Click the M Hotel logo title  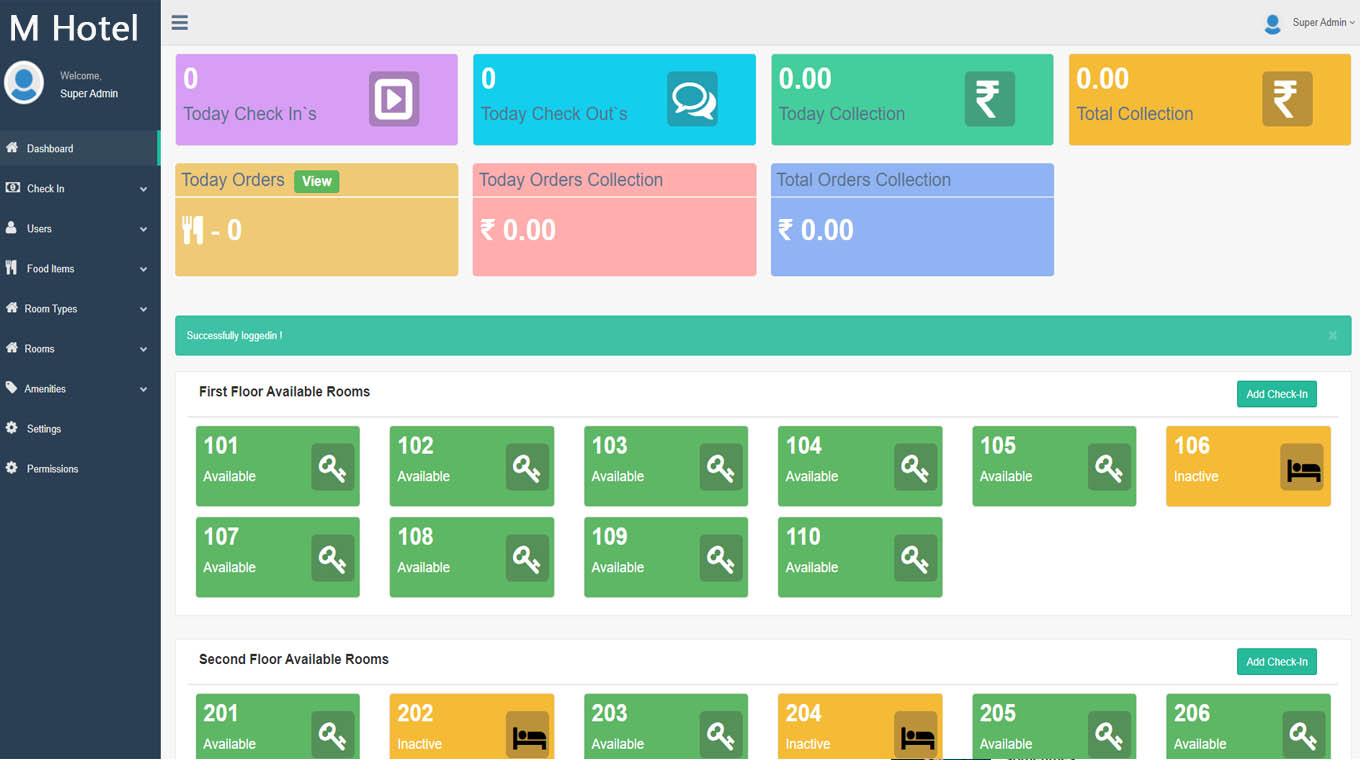(74, 28)
